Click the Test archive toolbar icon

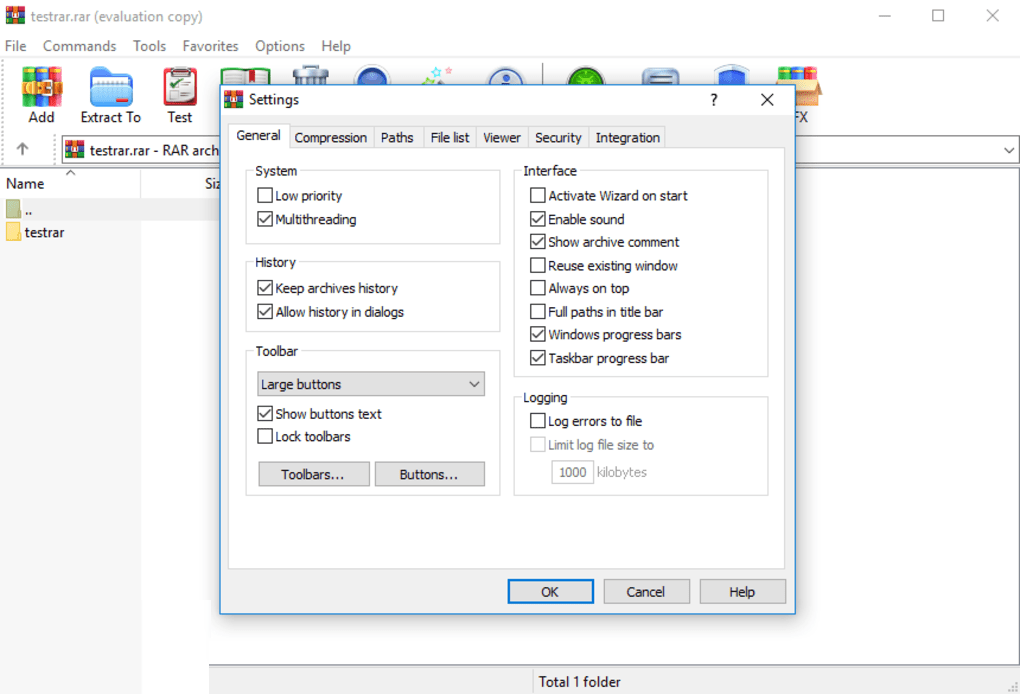[180, 87]
